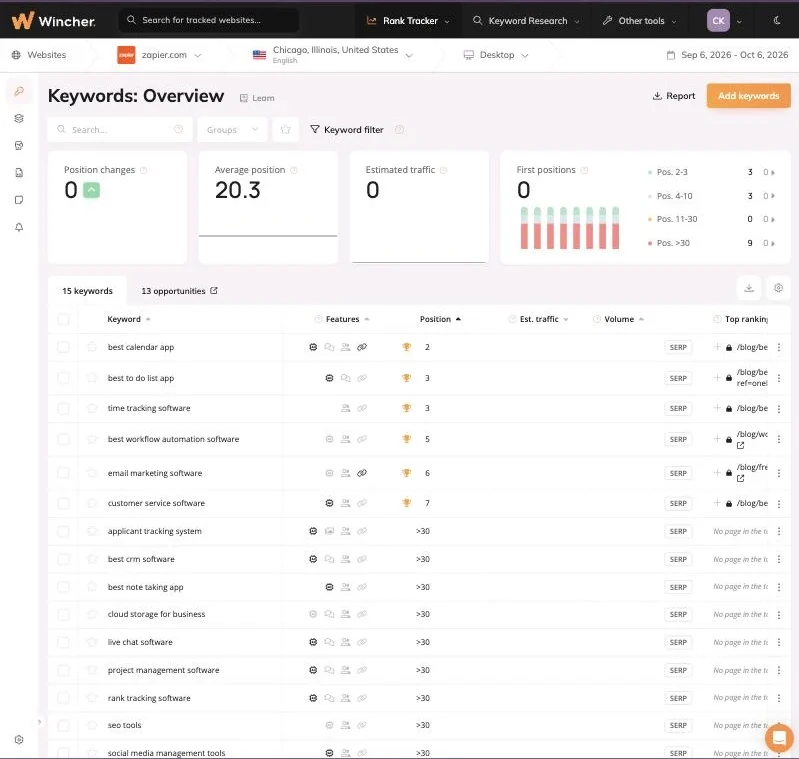Image resolution: width=799 pixels, height=759 pixels.
Task: Select the 15 keywords tab
Action: coord(87,291)
